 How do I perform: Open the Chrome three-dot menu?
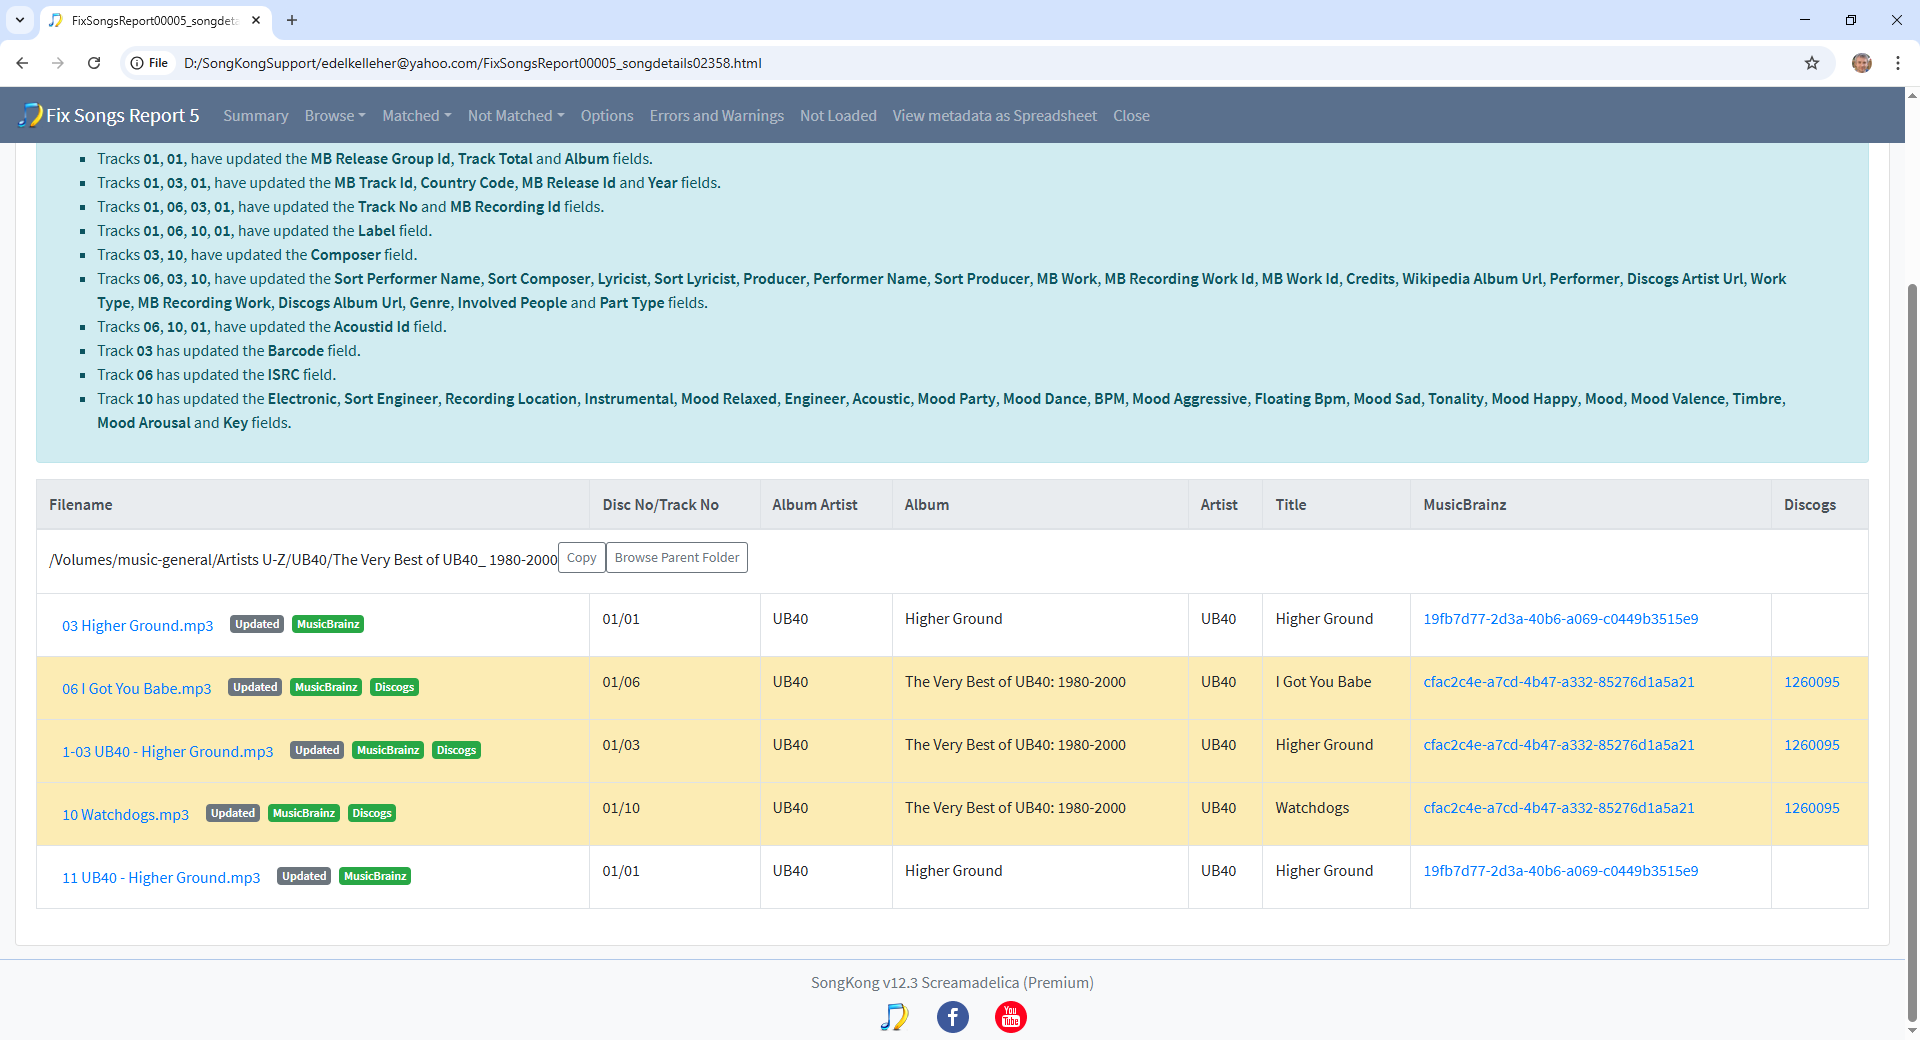point(1897,63)
